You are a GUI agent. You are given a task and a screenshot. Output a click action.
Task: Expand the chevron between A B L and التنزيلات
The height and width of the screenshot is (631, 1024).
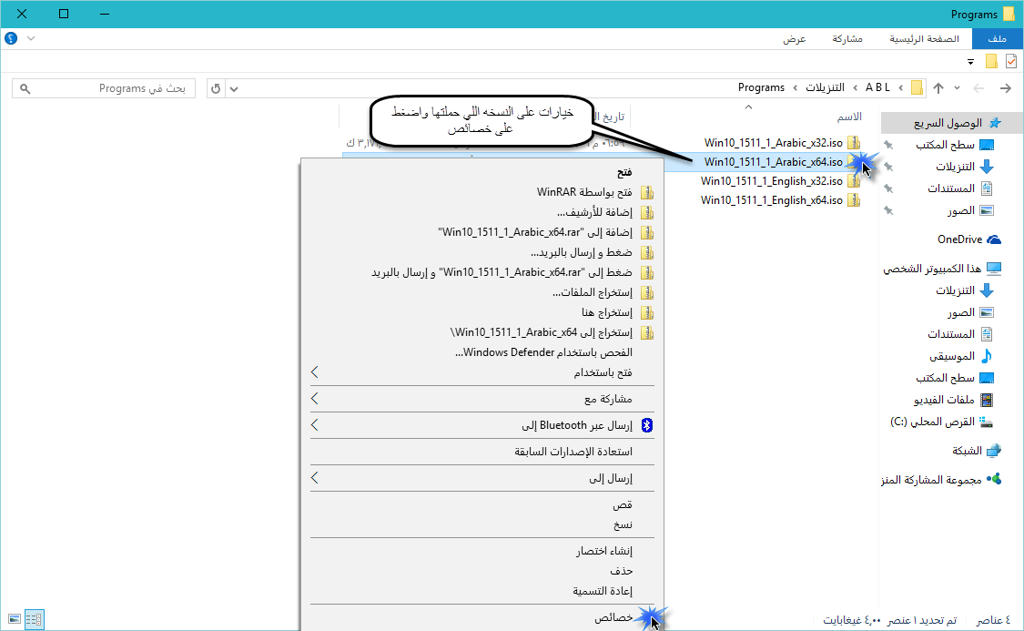[x=855, y=88]
